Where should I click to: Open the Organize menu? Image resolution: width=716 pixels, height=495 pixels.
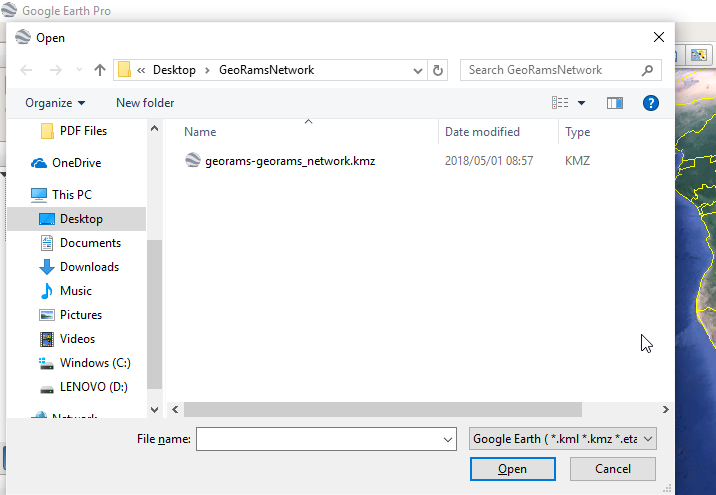pos(55,103)
